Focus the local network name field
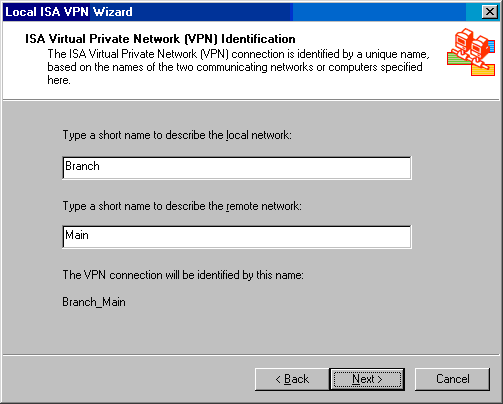The height and width of the screenshot is (404, 503). [x=237, y=168]
